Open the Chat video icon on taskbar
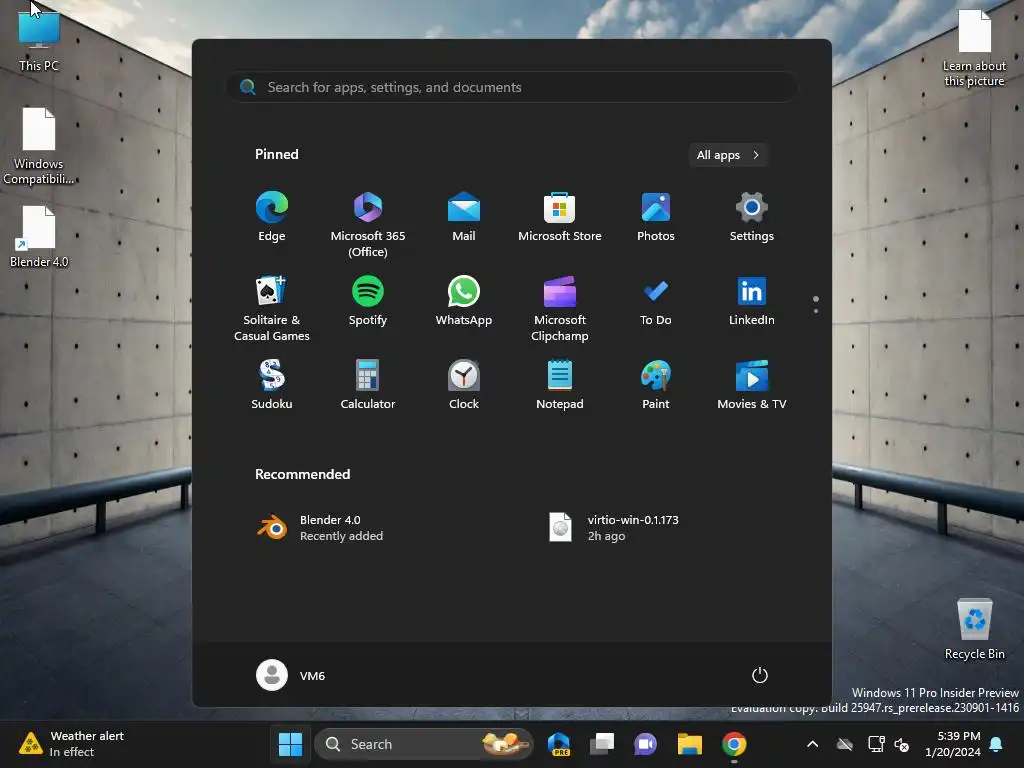Viewport: 1024px width, 768px height. tap(645, 744)
